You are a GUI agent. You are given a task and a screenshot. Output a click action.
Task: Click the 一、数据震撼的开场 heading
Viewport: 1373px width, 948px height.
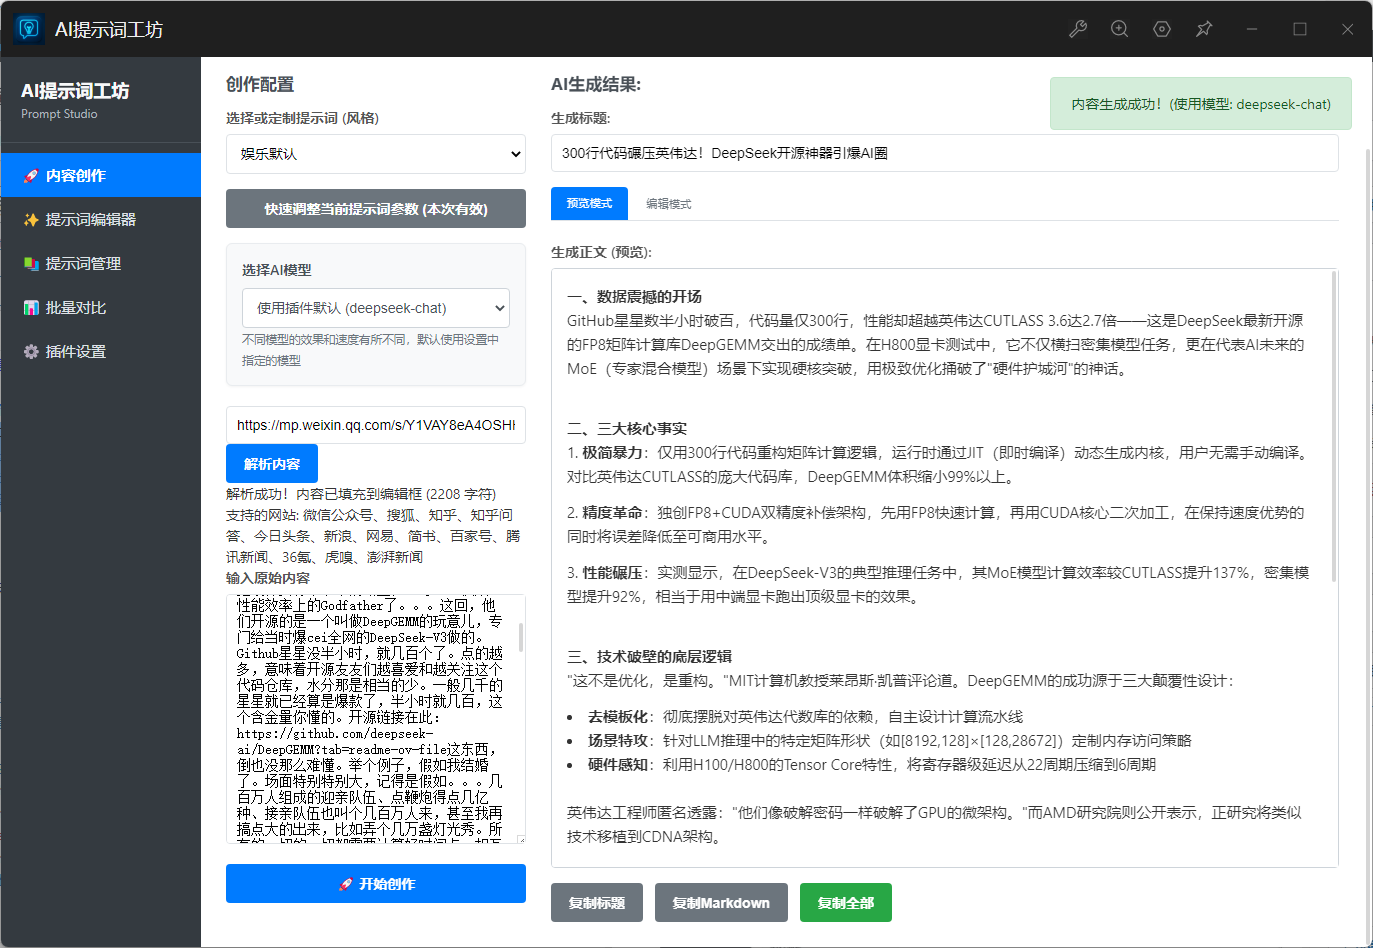634,297
